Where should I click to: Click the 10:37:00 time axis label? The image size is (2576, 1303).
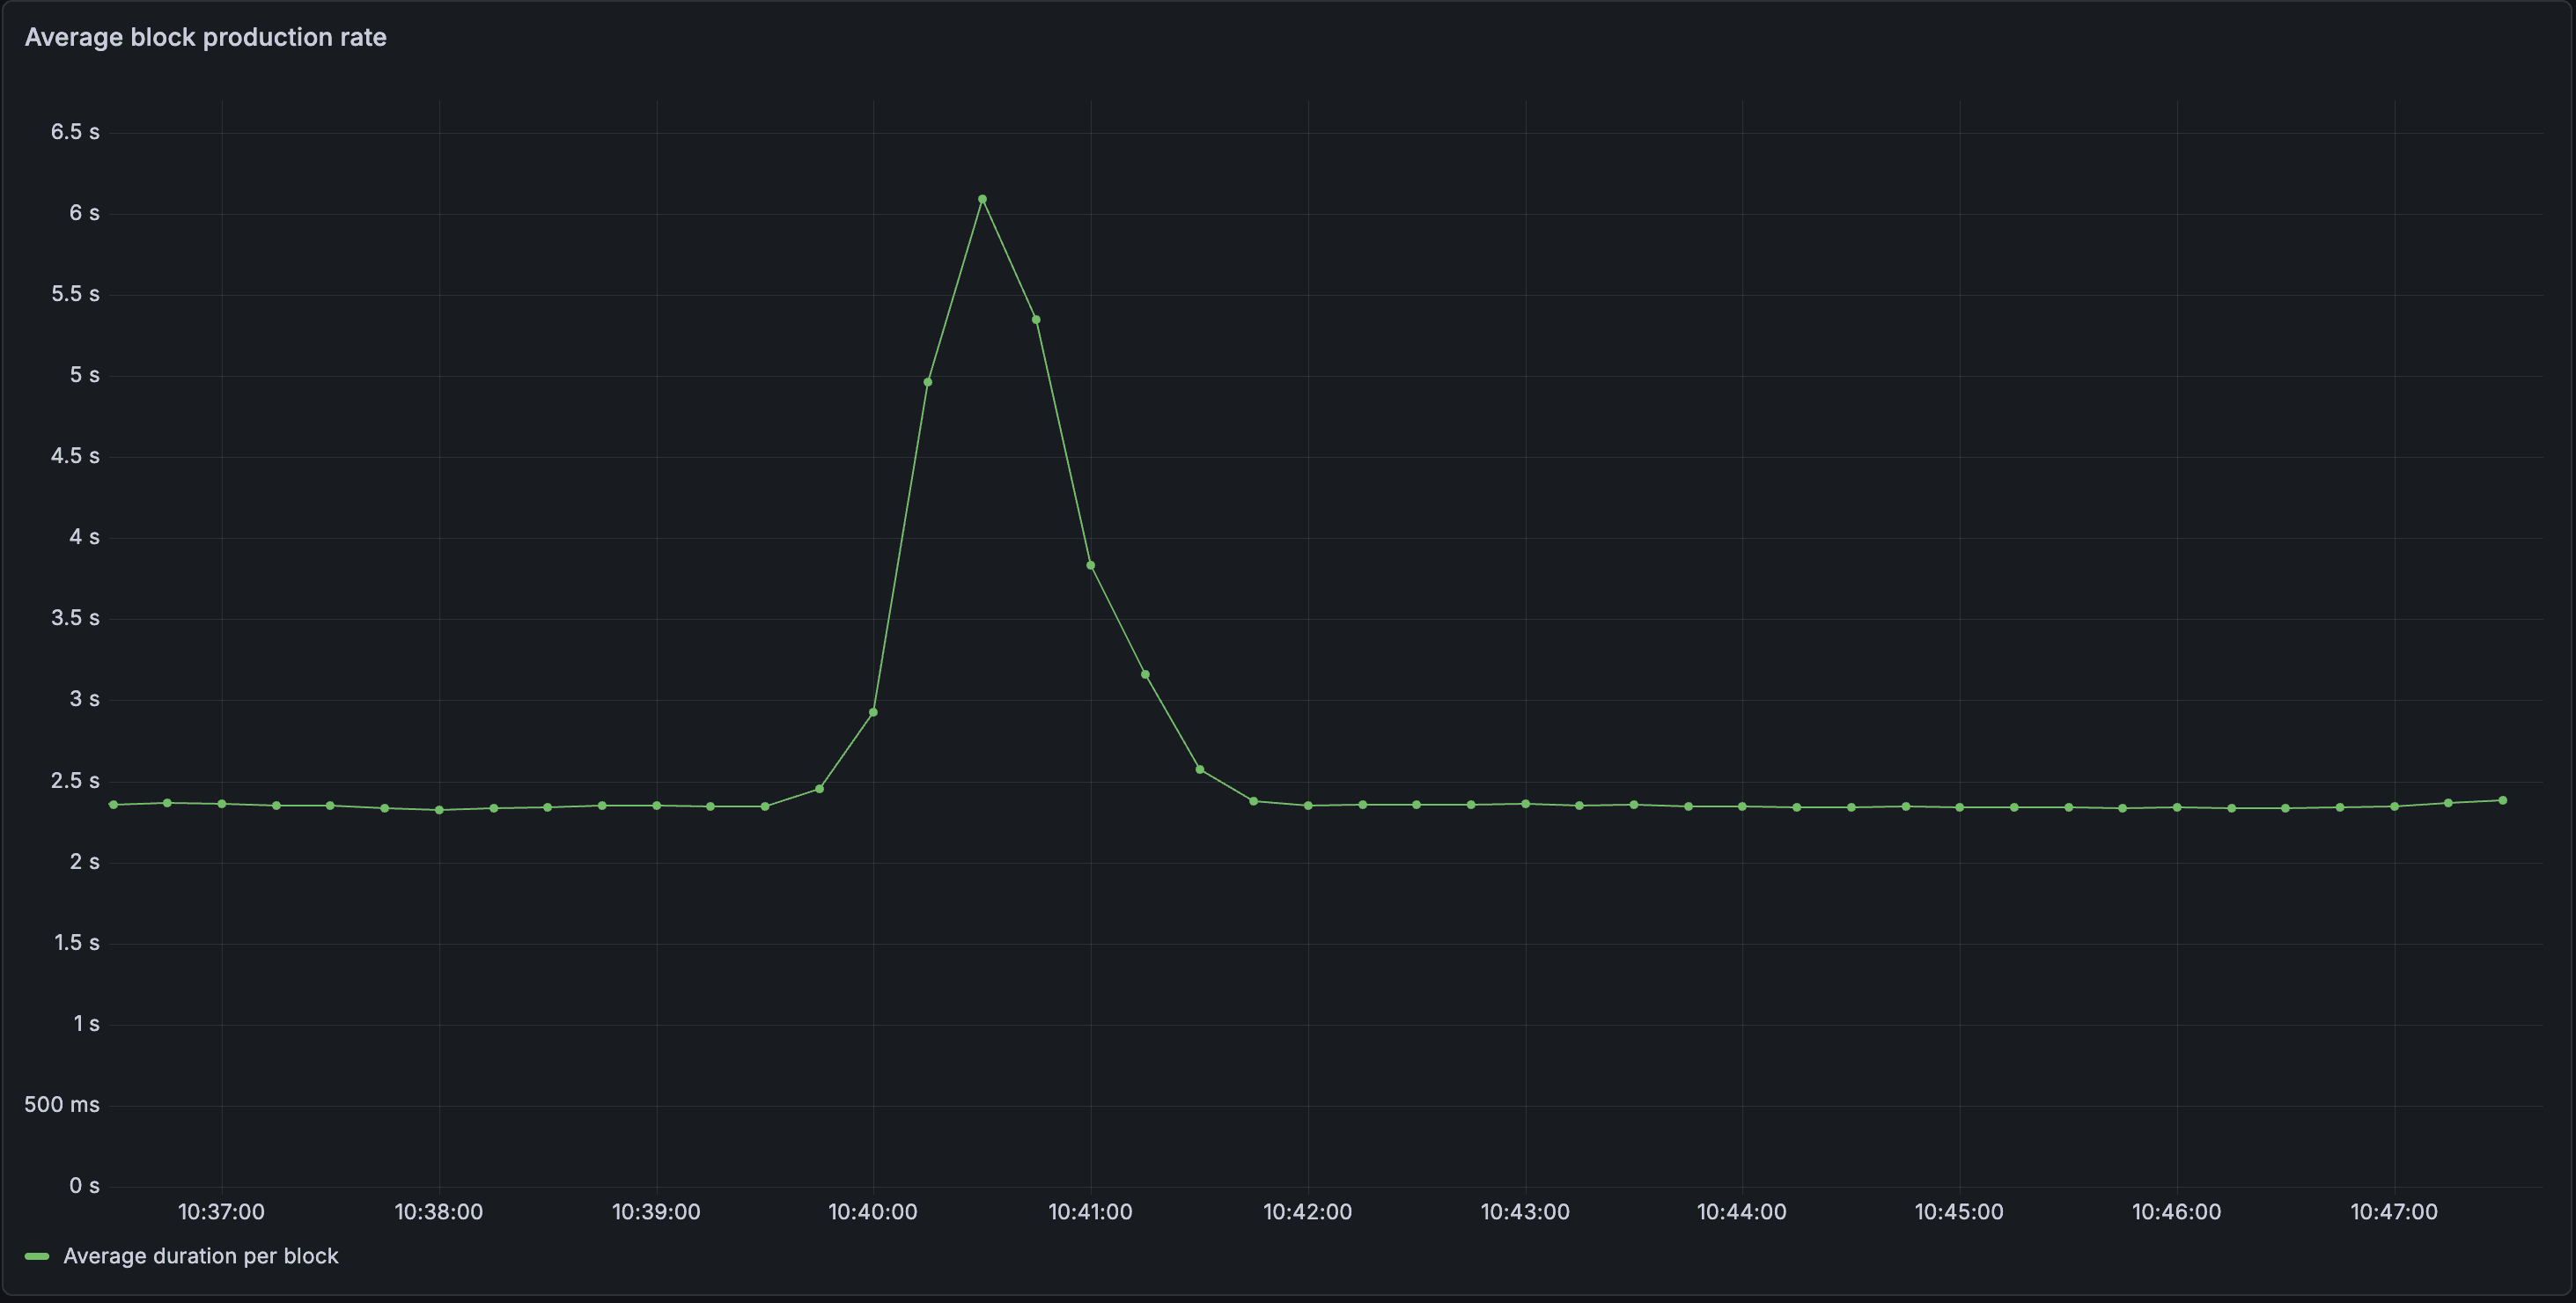(x=222, y=1212)
